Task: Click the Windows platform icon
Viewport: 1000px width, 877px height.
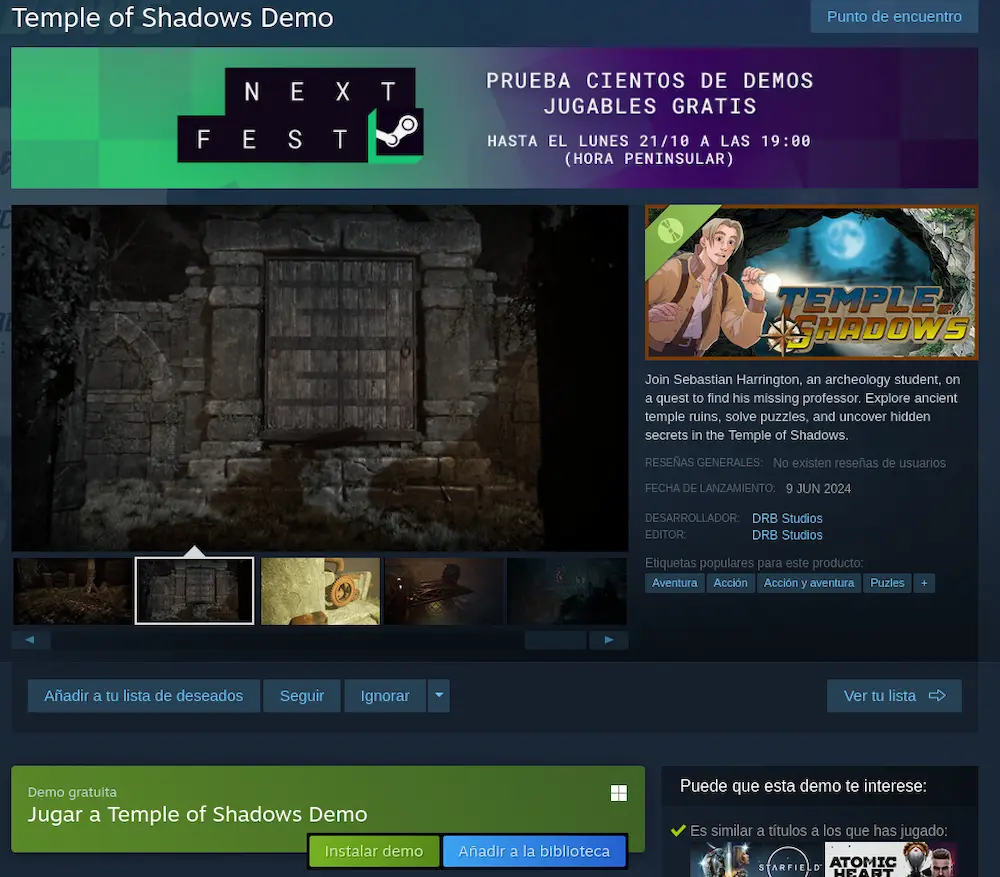Action: click(619, 793)
